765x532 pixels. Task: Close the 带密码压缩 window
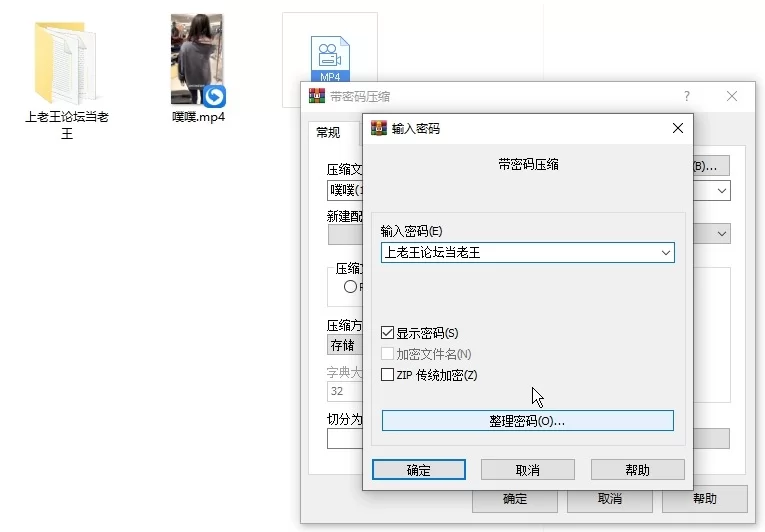(x=732, y=96)
